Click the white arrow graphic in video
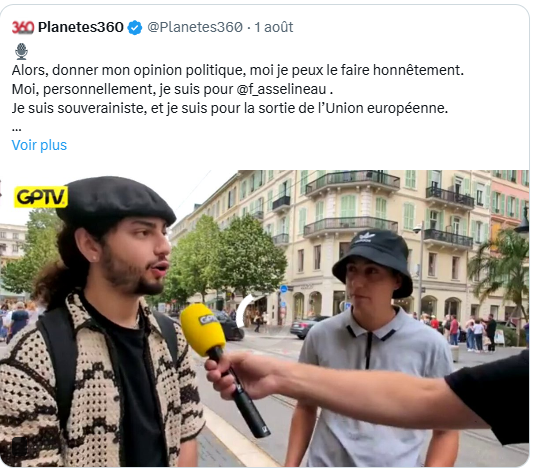The height and width of the screenshot is (470, 534). (245, 311)
